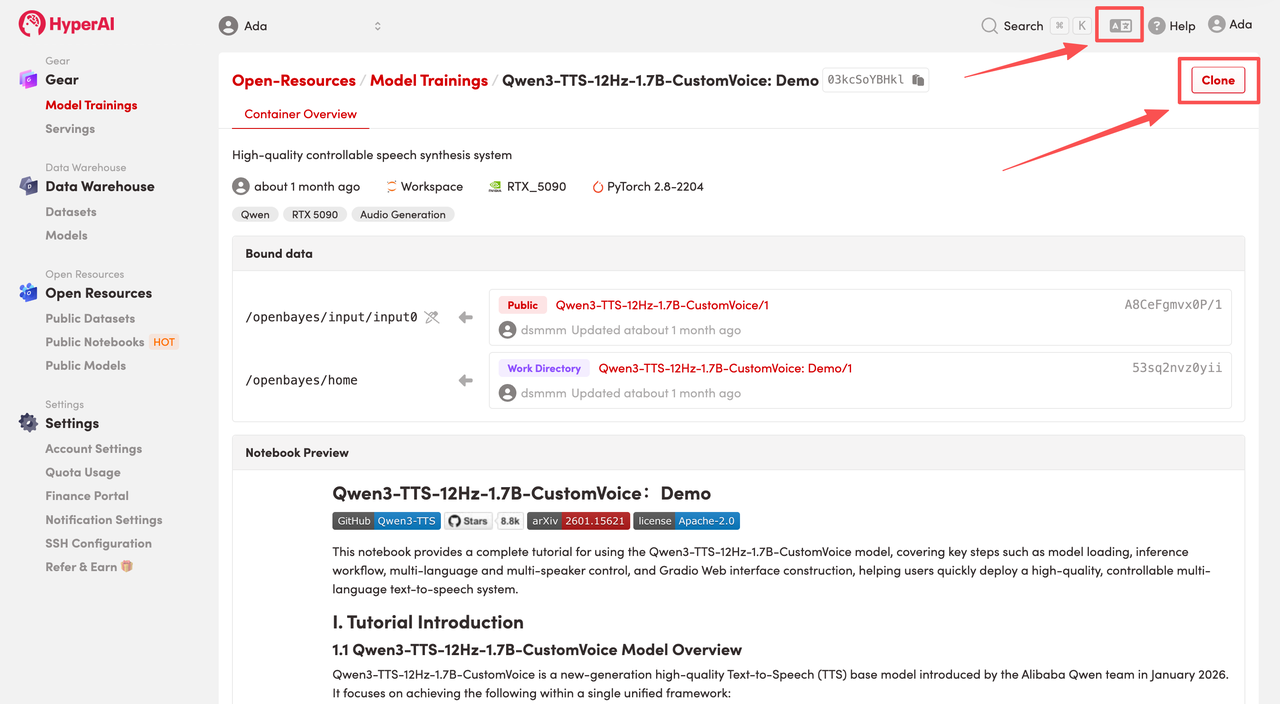Open the Ada user menu at top right

(1230, 25)
